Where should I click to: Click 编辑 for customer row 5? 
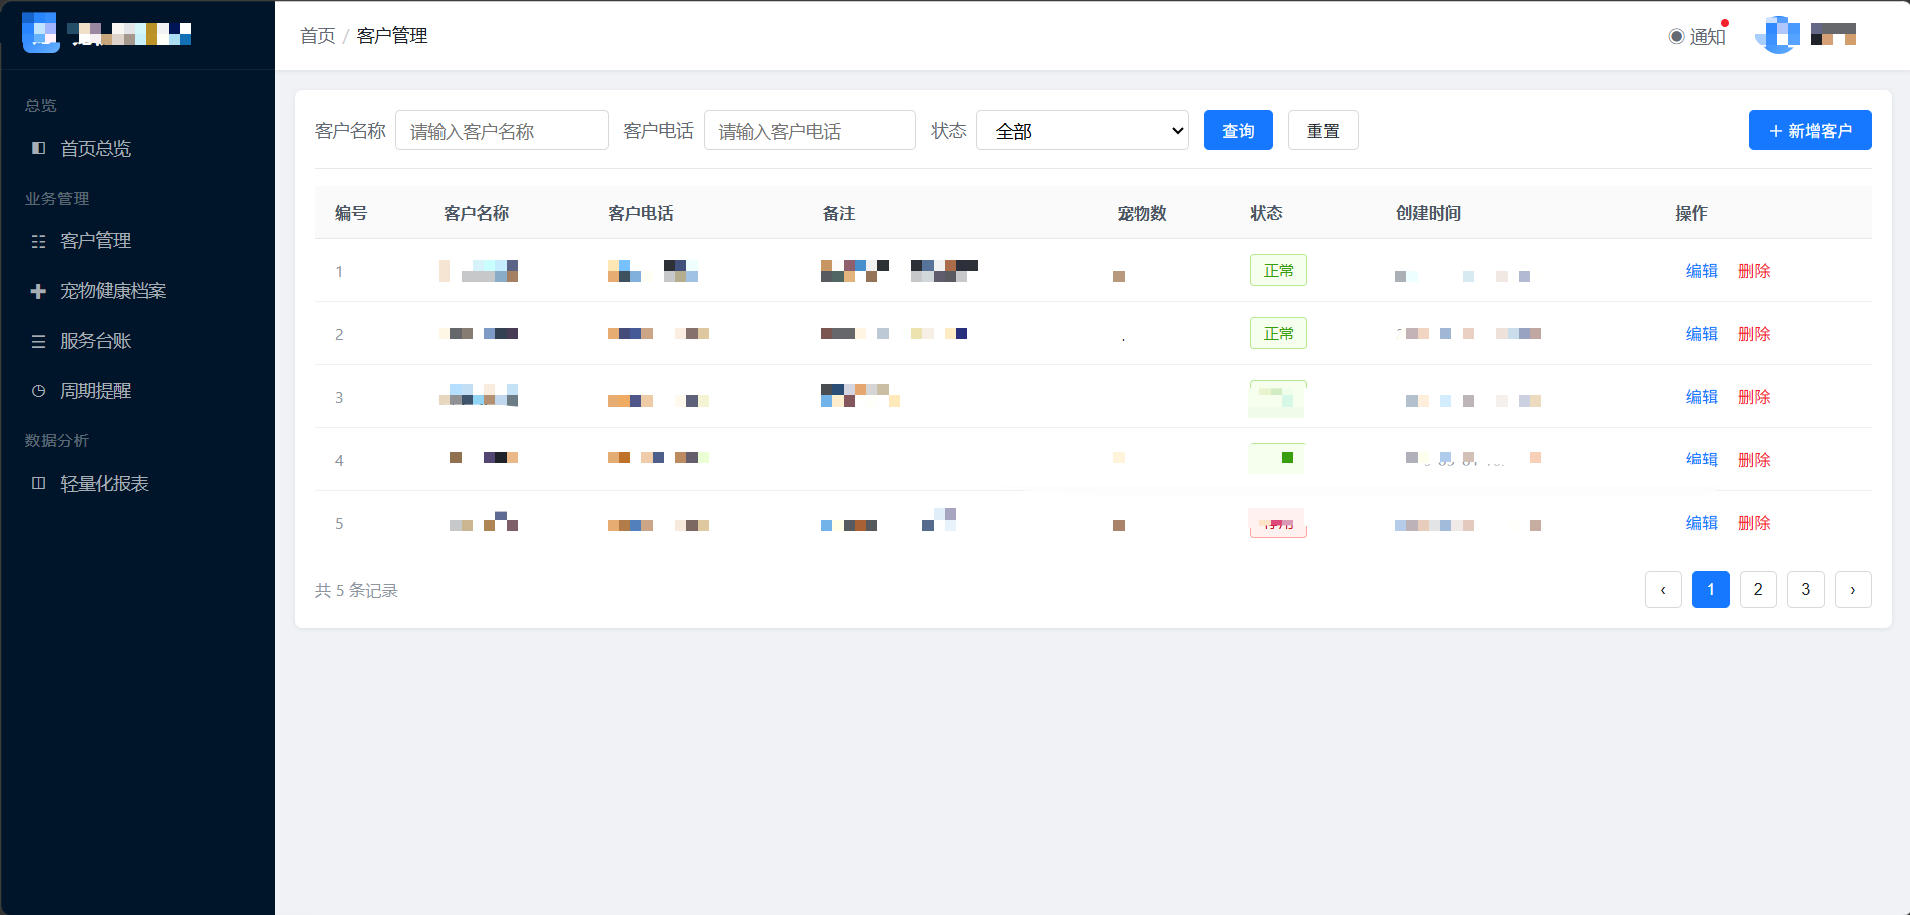coord(1702,523)
